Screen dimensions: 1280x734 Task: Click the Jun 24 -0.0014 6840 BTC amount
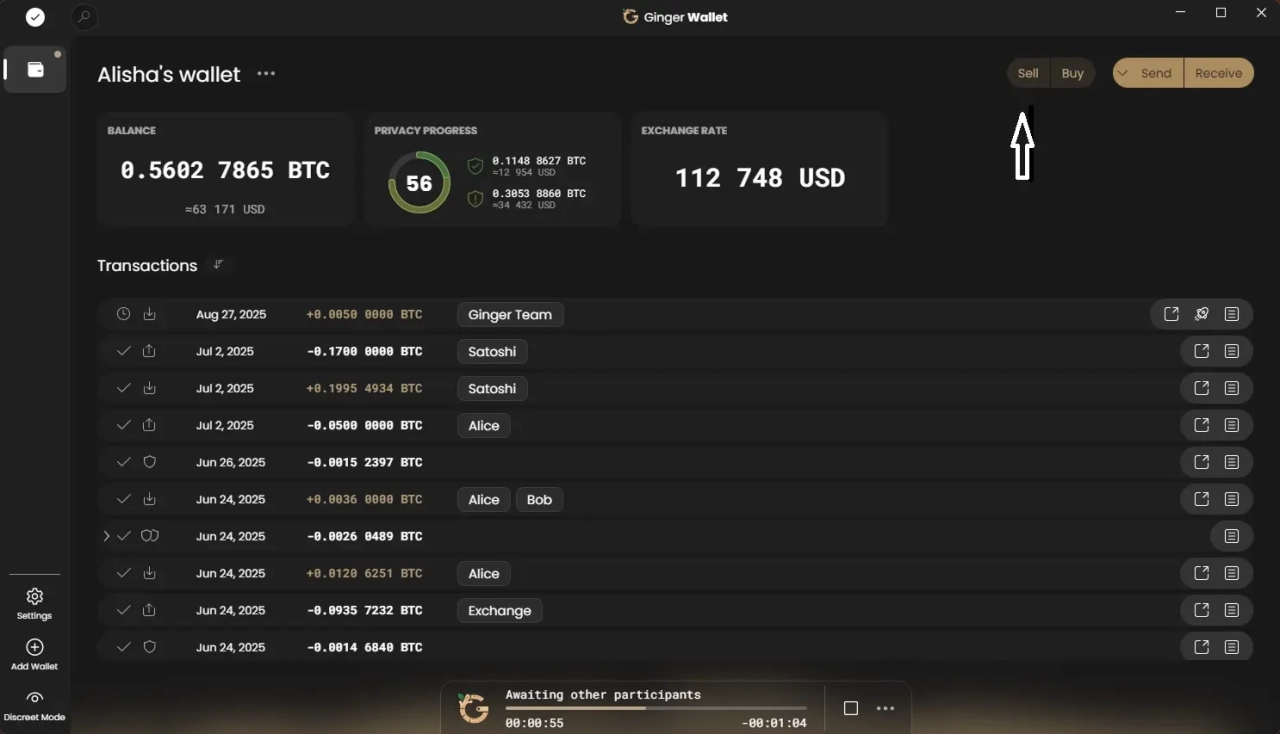364,647
